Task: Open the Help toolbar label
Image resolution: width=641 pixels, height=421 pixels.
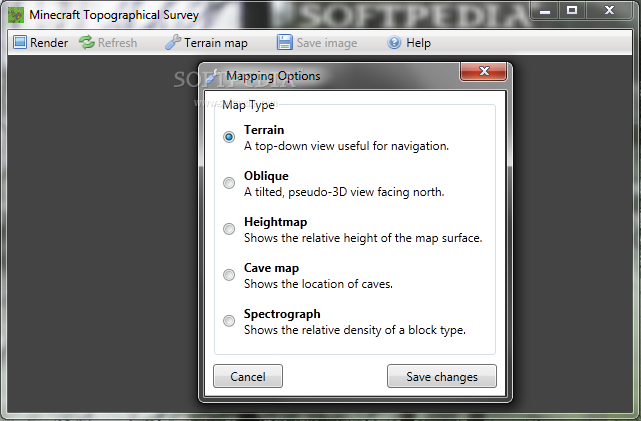Action: [x=419, y=43]
